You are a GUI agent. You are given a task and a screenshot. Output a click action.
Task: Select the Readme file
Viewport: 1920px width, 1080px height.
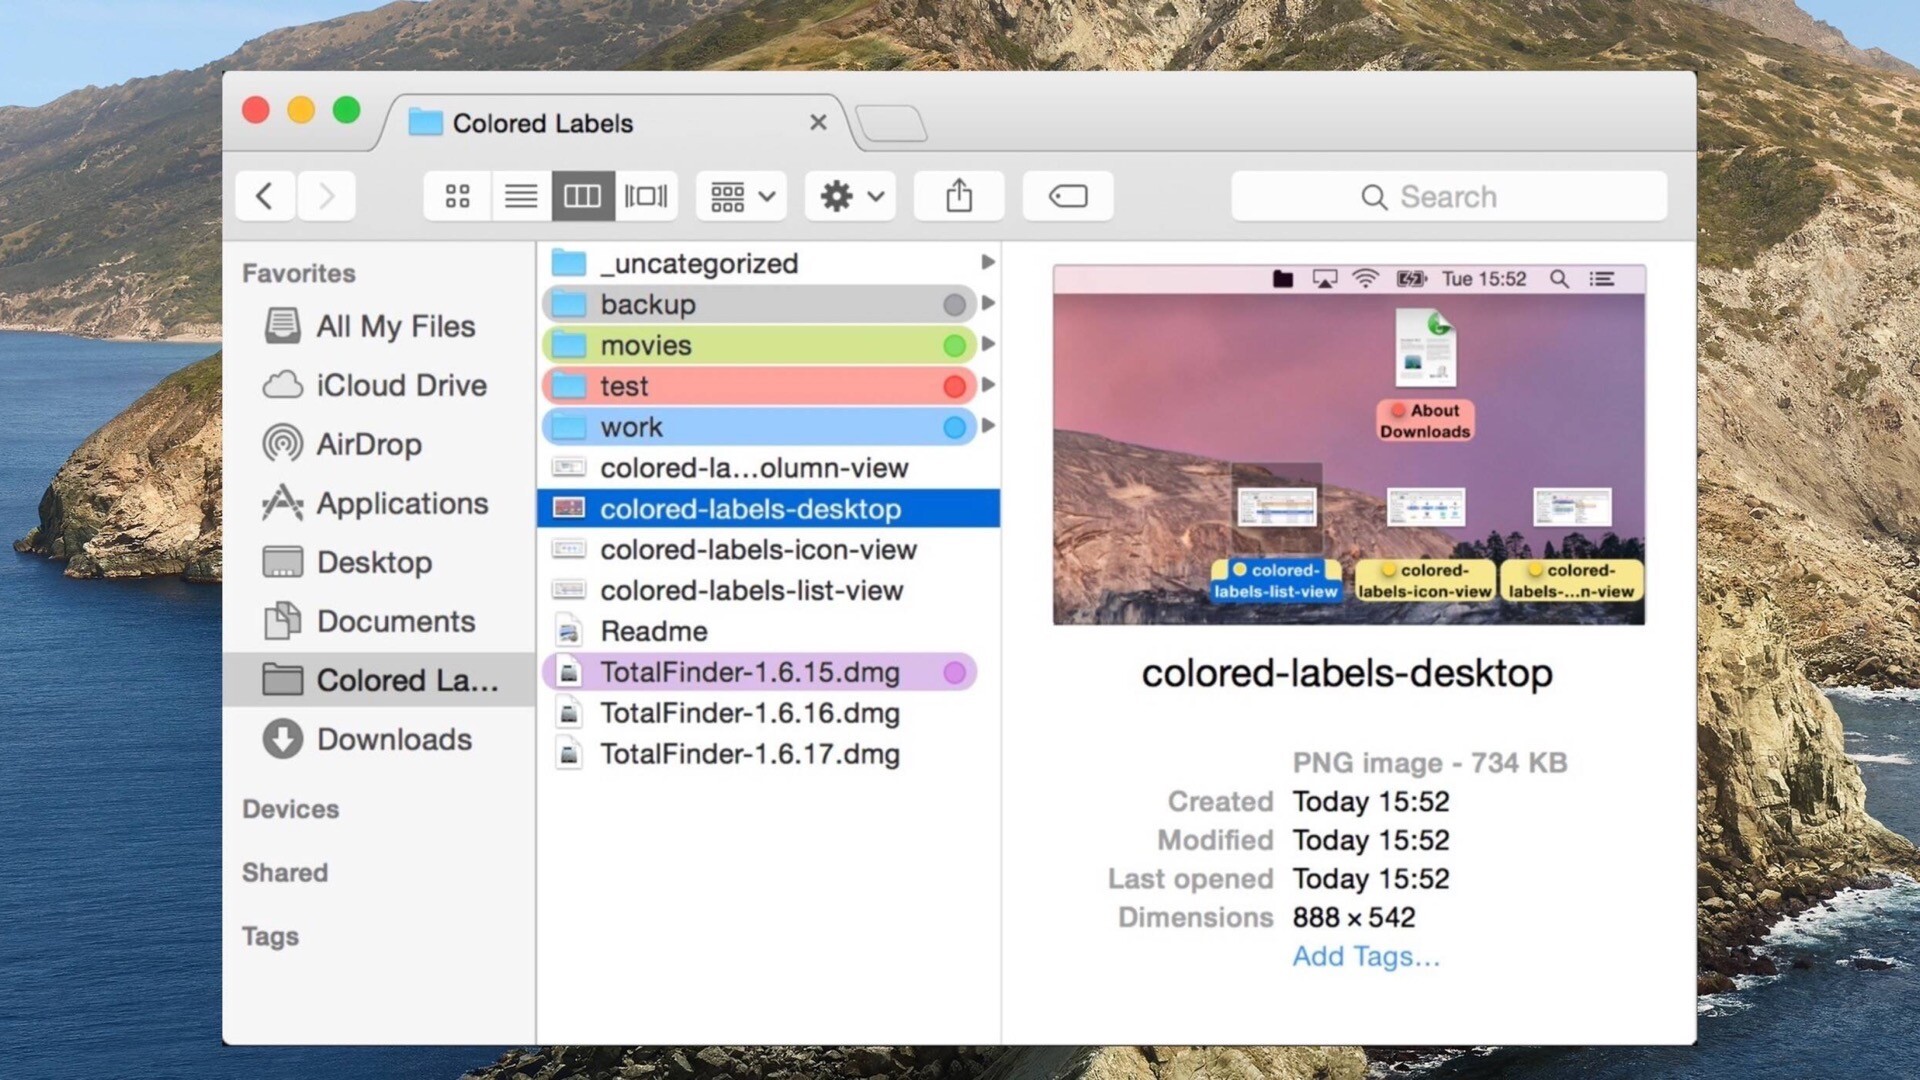coord(768,632)
